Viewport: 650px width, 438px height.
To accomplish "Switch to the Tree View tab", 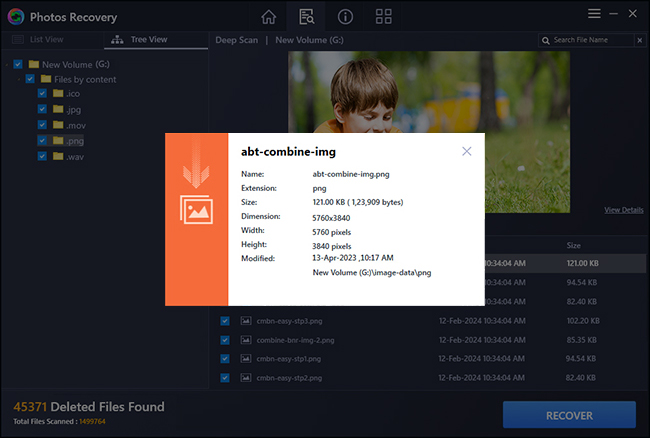I will point(156,40).
